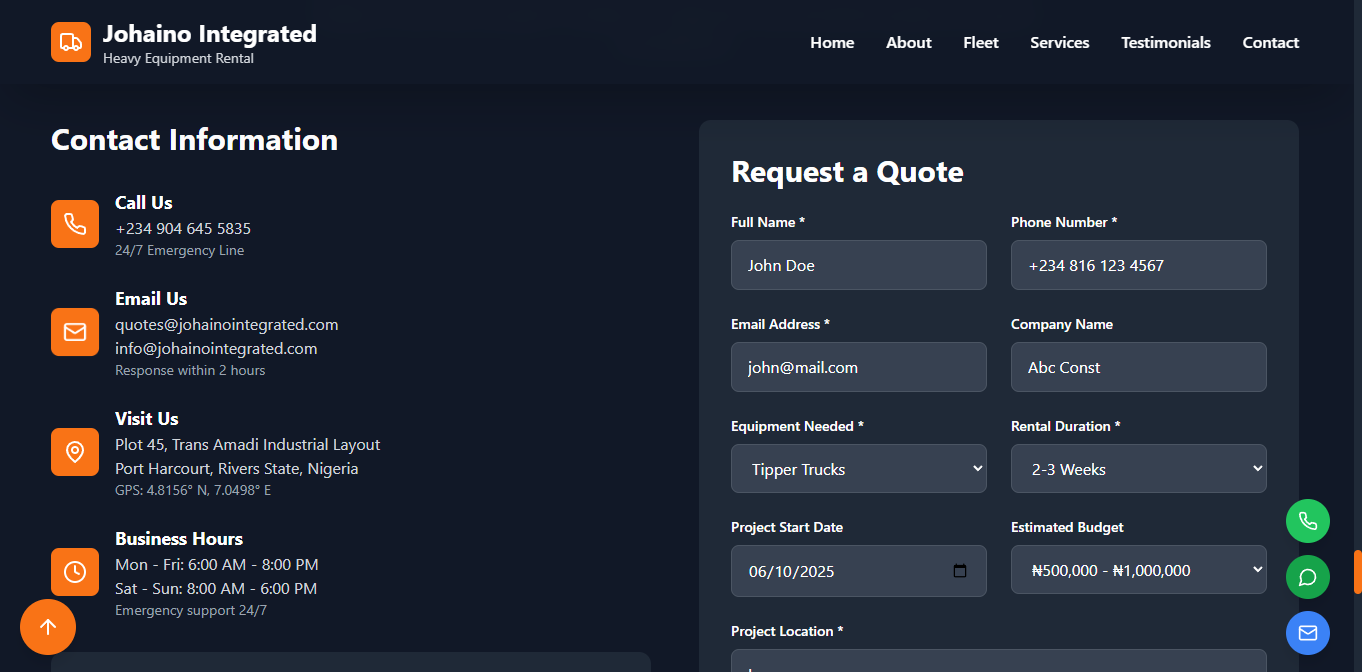Click the clock icon beside Business Hours
Screen dimensions: 1362x672
click(75, 571)
